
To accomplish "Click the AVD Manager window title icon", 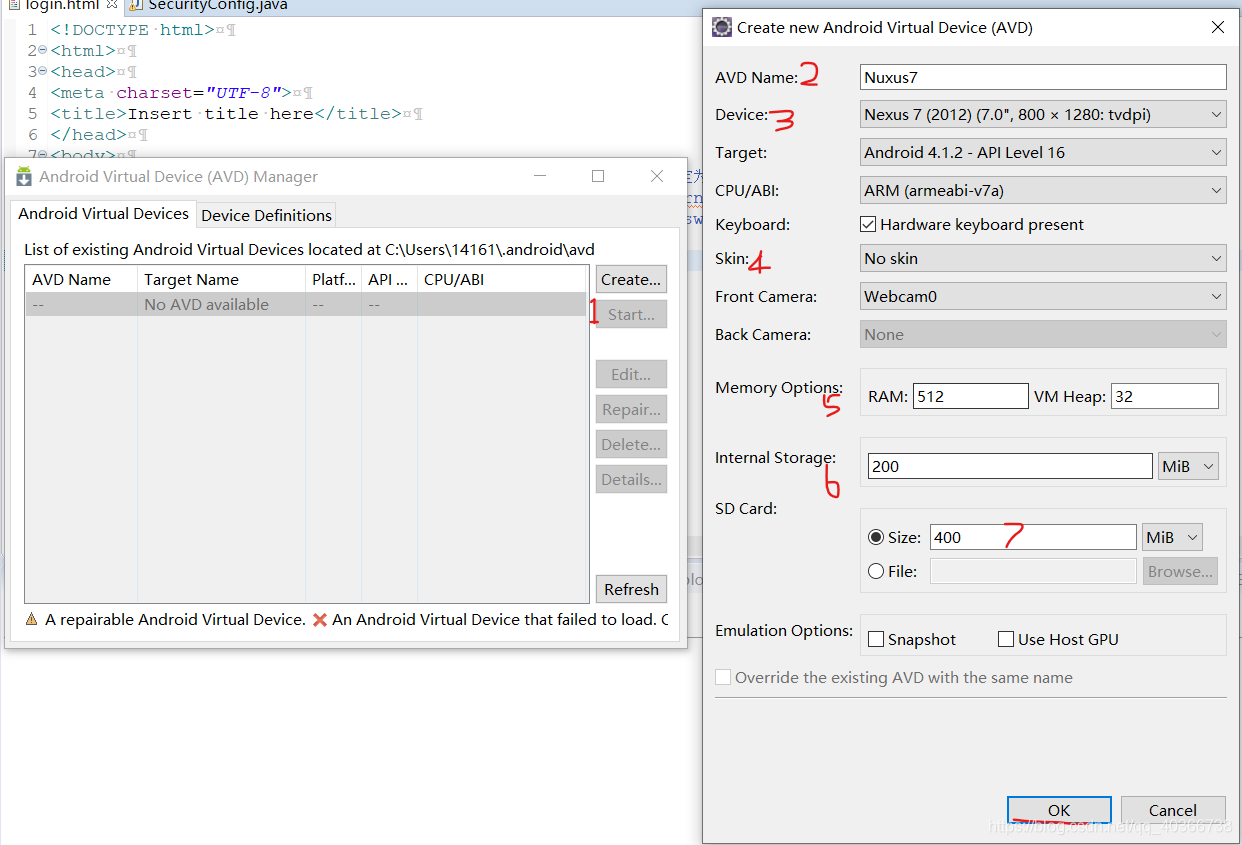I will [24, 177].
